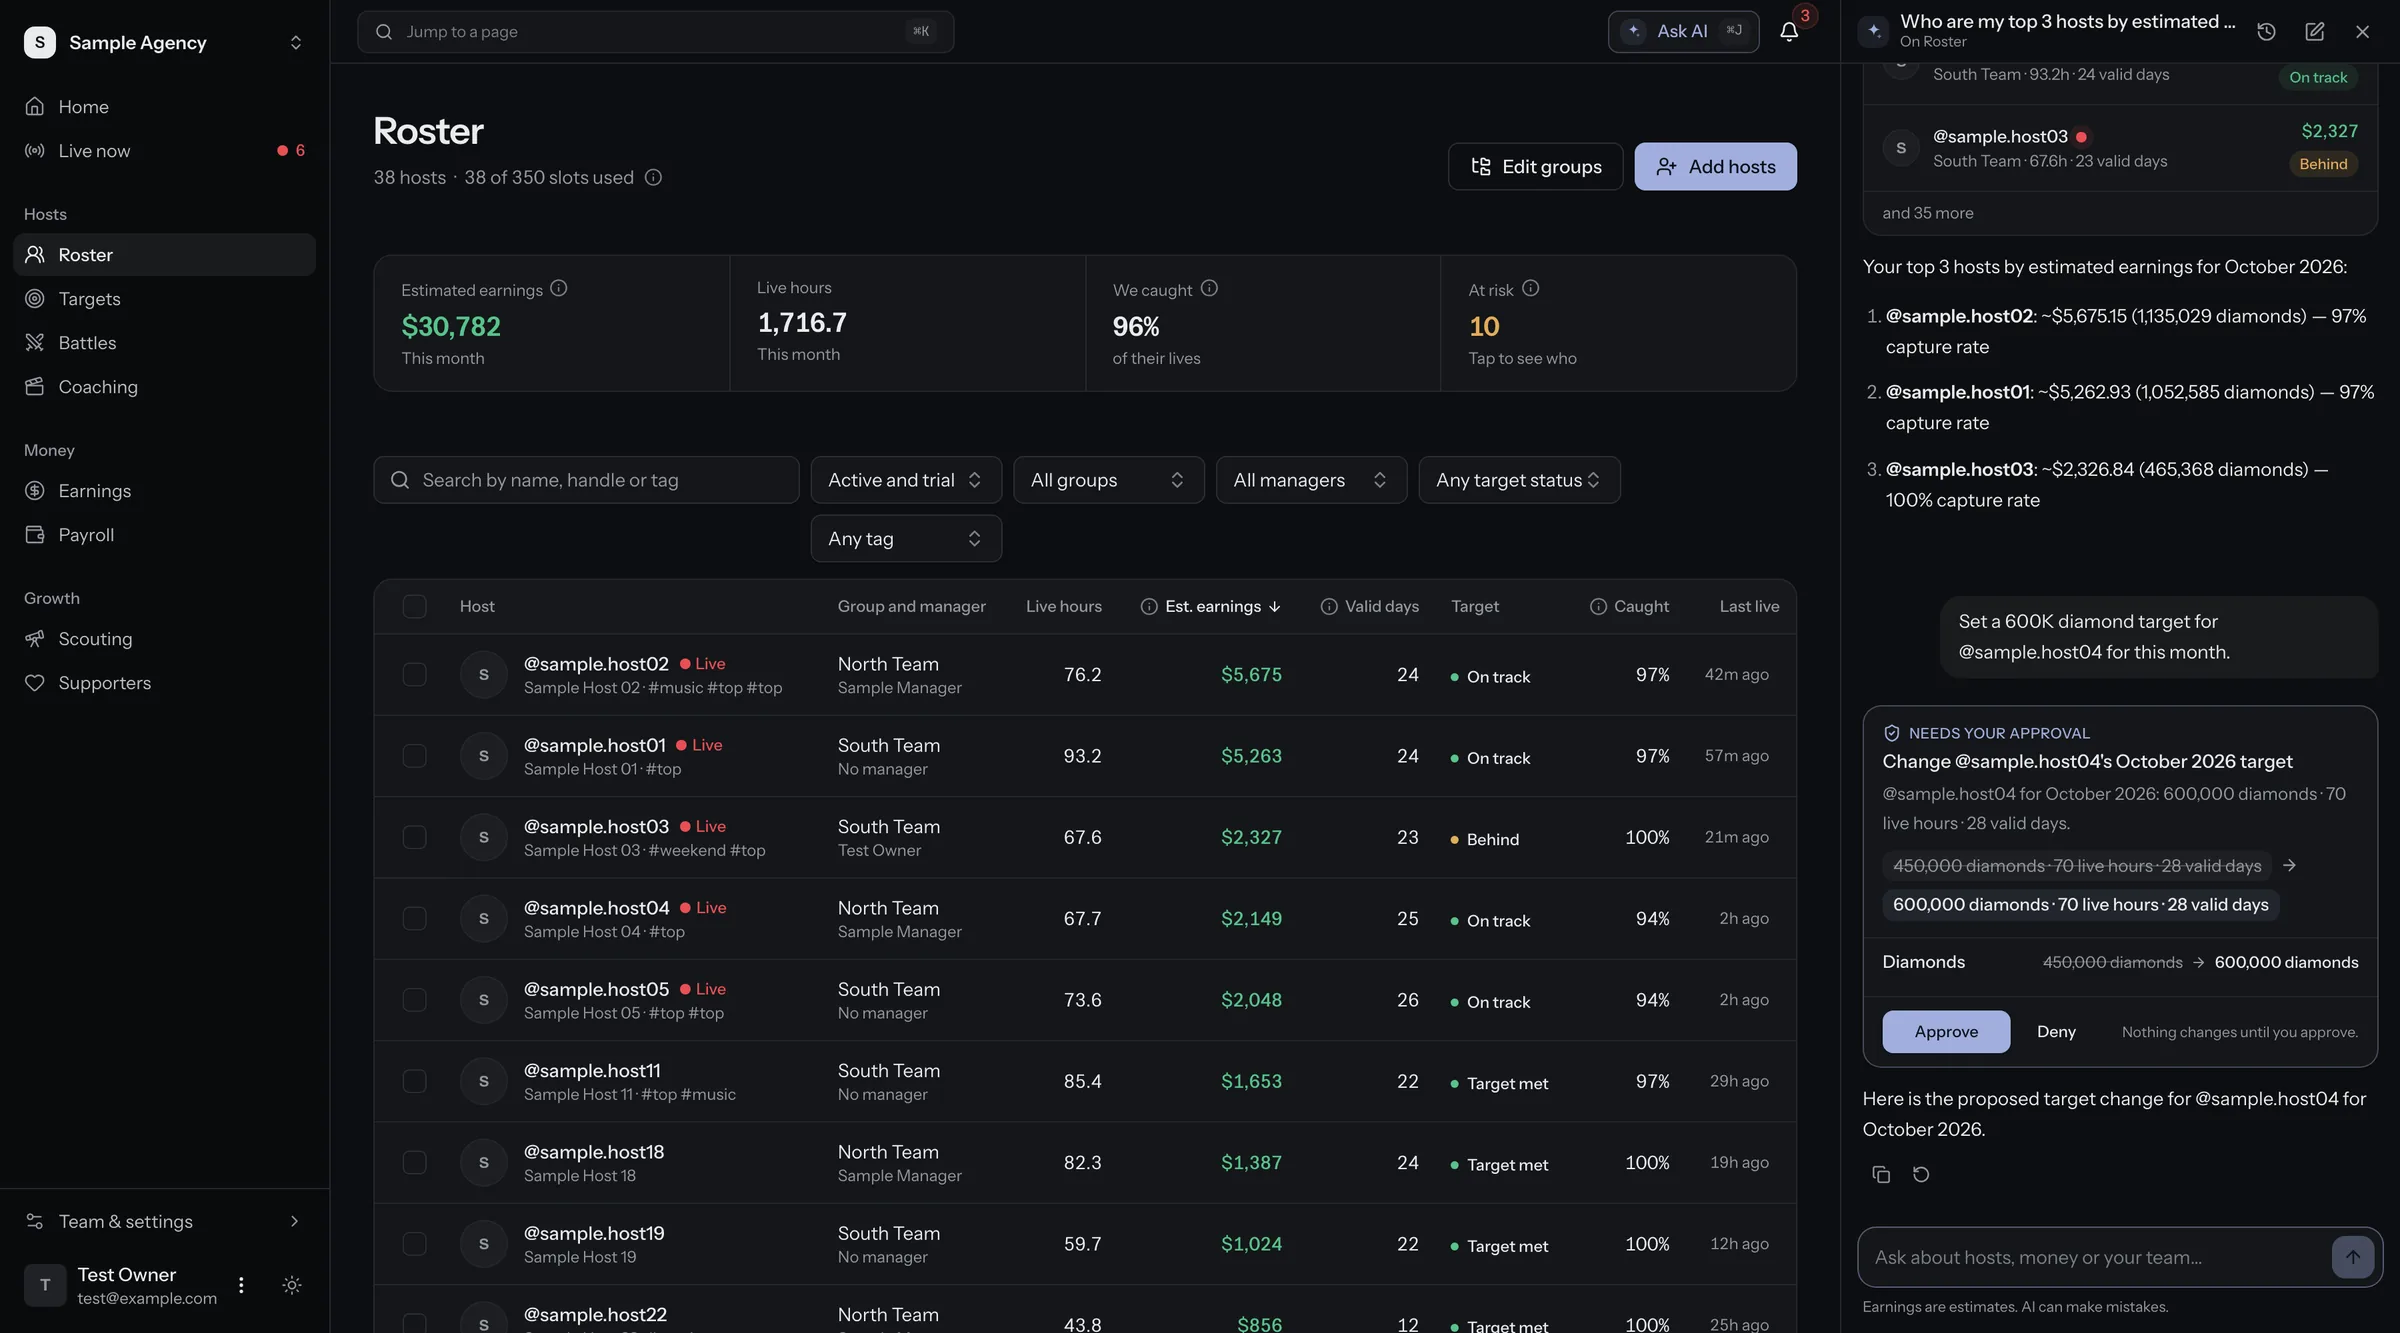Copy the AI response with copy icon
The image size is (2400, 1333).
(x=1881, y=1174)
